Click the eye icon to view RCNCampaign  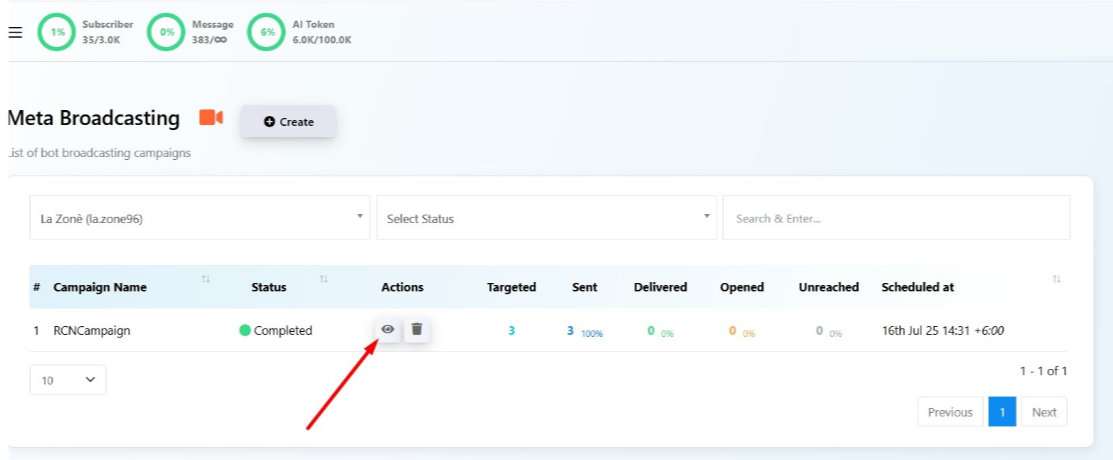pyautogui.click(x=388, y=329)
